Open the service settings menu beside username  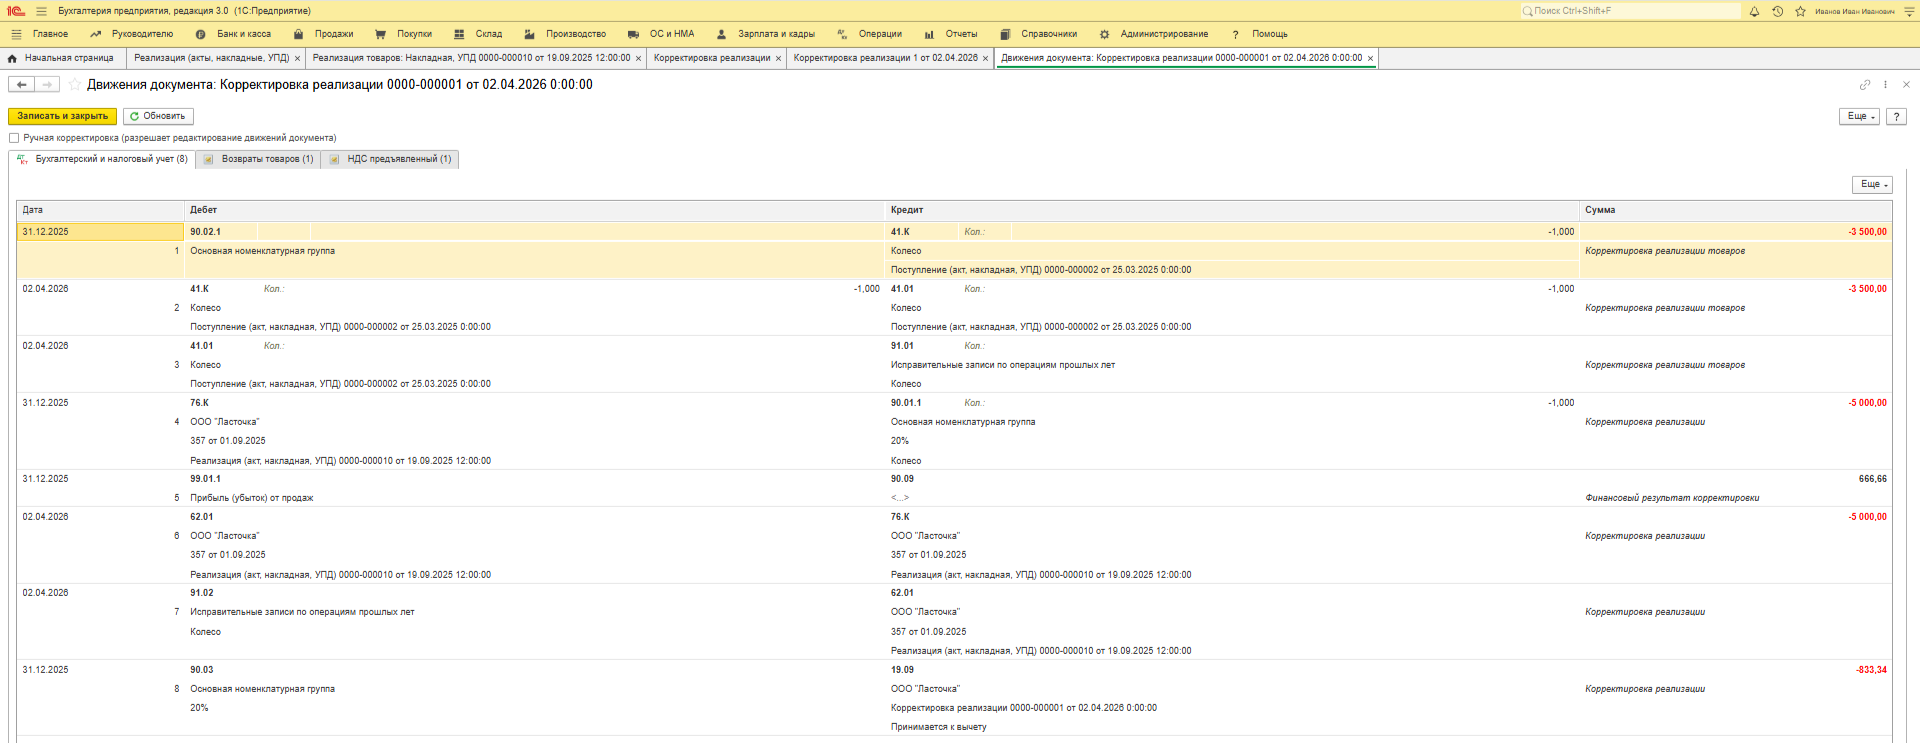tap(1908, 11)
